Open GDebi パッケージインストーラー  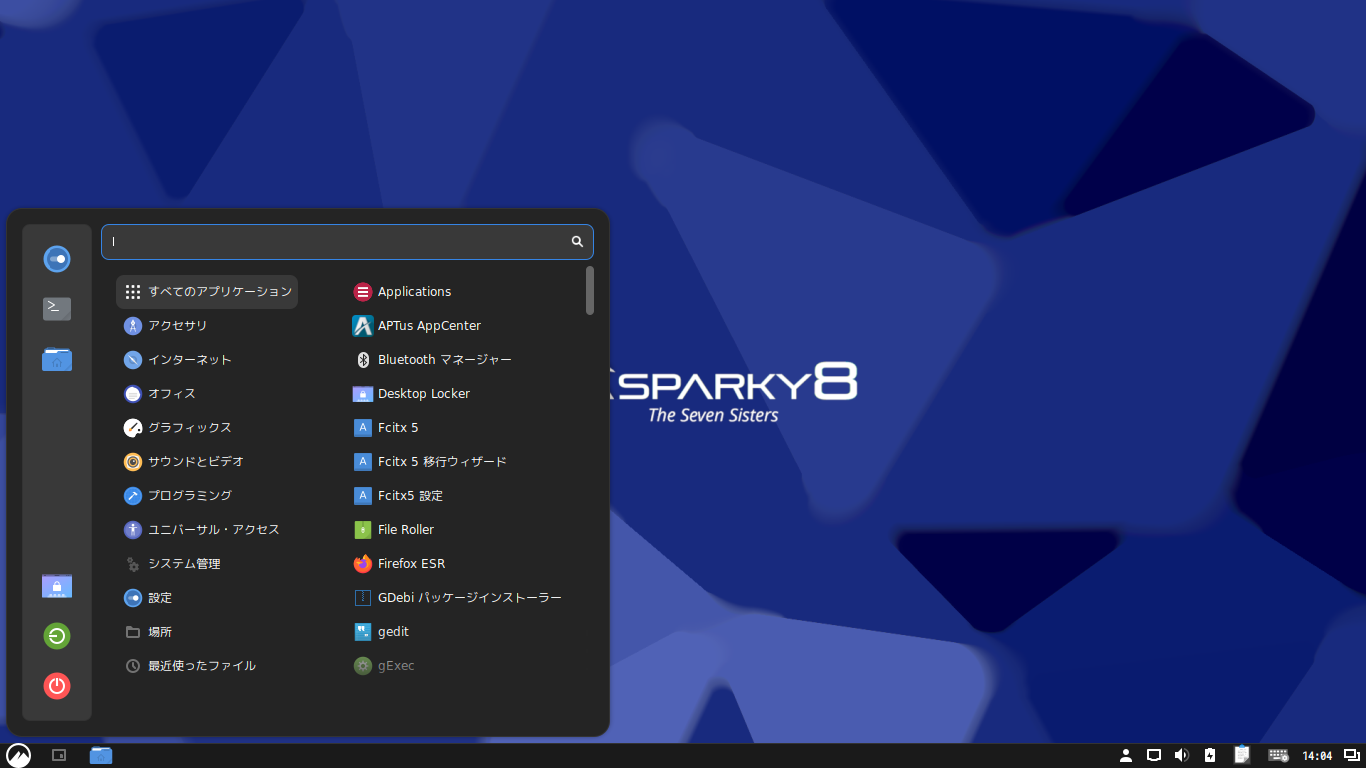(x=462, y=598)
